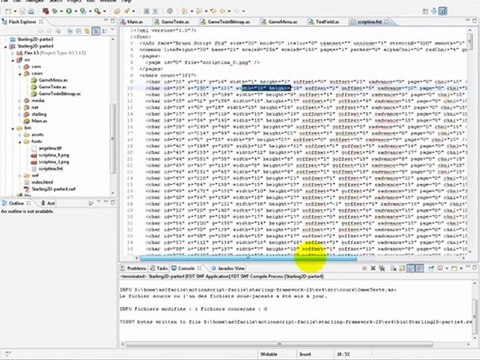Open GameMenu.as in the explorer tree
Screen dimensions: 480x360
53,80
